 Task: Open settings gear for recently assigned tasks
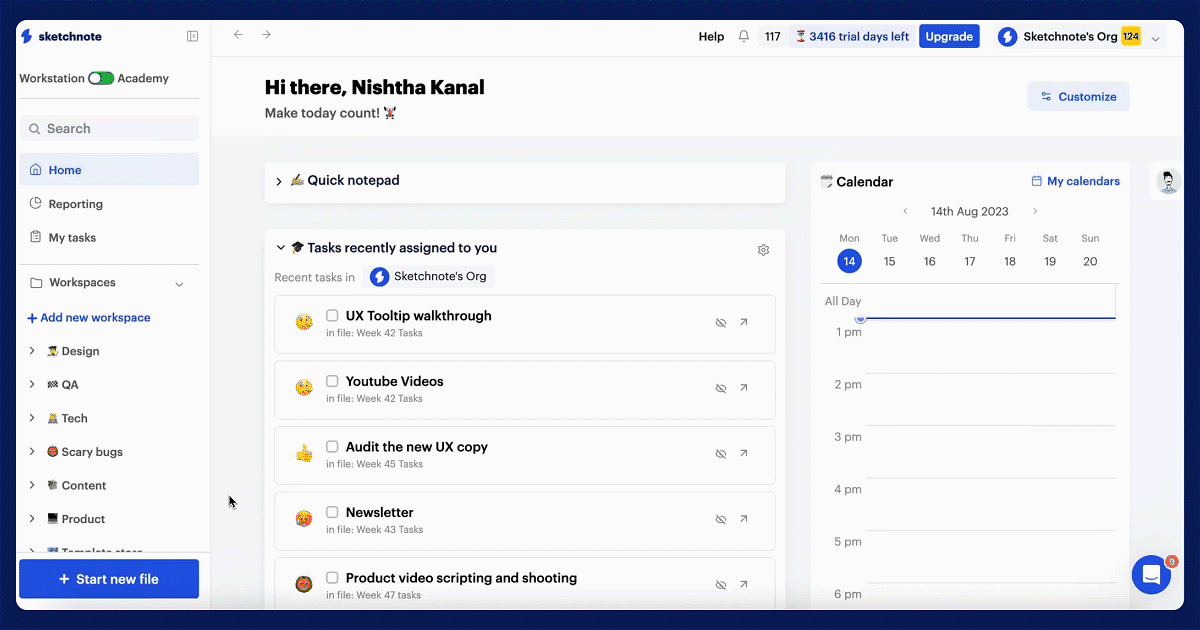[763, 250]
